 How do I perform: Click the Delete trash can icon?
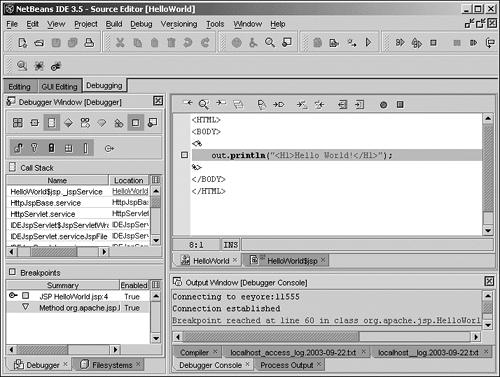click(x=171, y=43)
